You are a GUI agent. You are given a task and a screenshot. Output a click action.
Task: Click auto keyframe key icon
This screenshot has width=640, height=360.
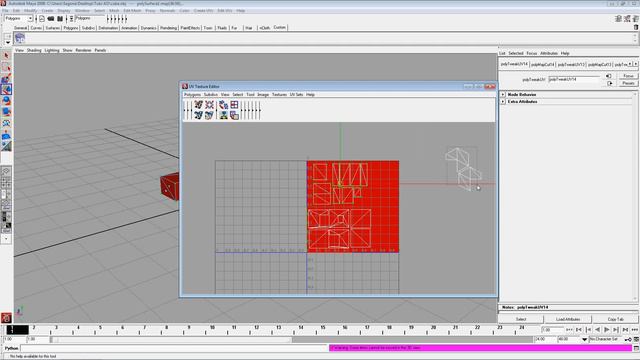(628, 339)
